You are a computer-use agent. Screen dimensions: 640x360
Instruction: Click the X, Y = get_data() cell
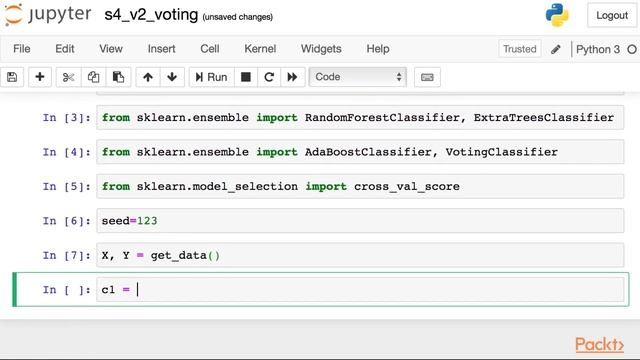(360, 256)
